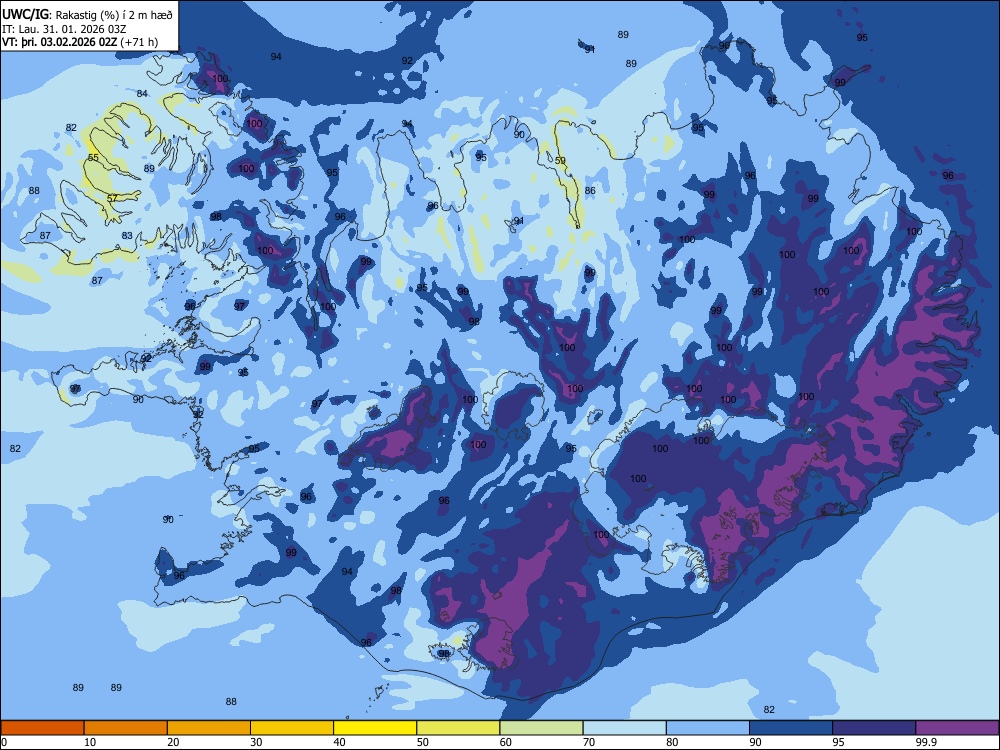1000x750 pixels.
Task: Click the dark orange 0–10 legend swatch
Action: [x=42, y=728]
